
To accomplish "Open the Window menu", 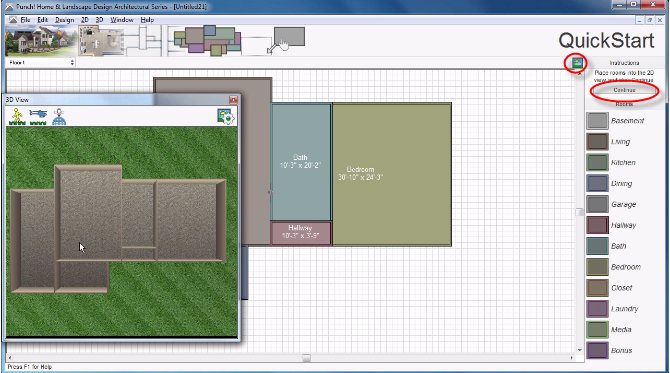I will tap(122, 20).
